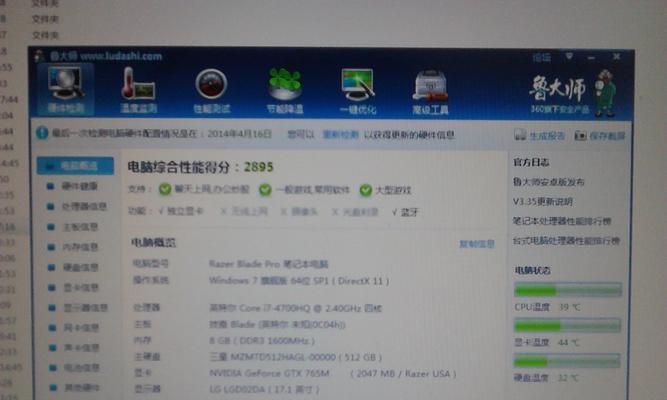Click the CPU温度 green progress bar

(568, 291)
